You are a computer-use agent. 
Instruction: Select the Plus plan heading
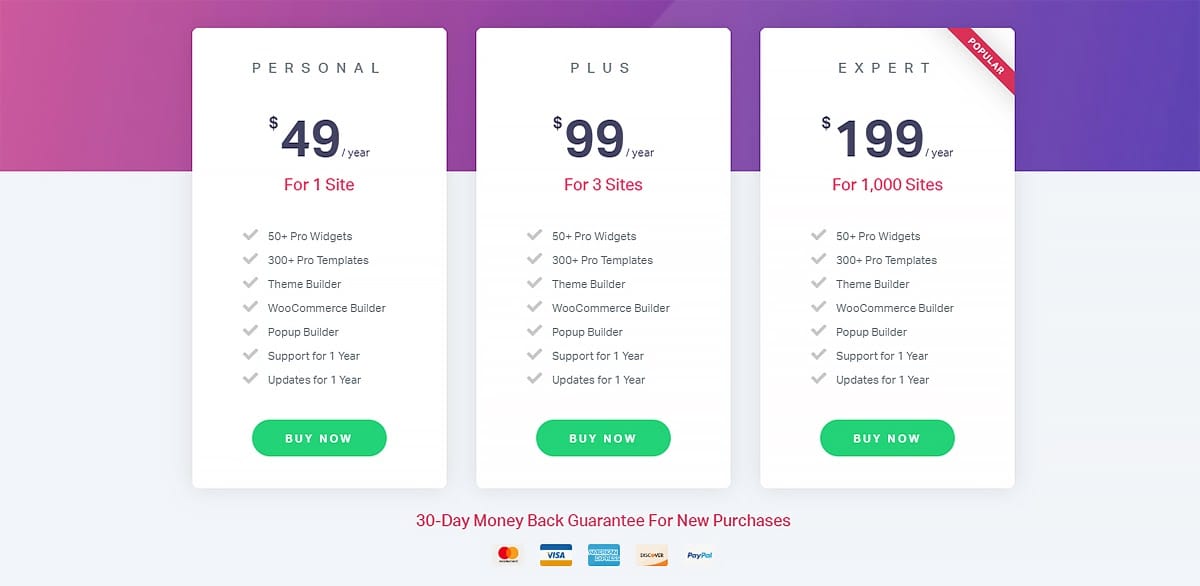point(601,68)
